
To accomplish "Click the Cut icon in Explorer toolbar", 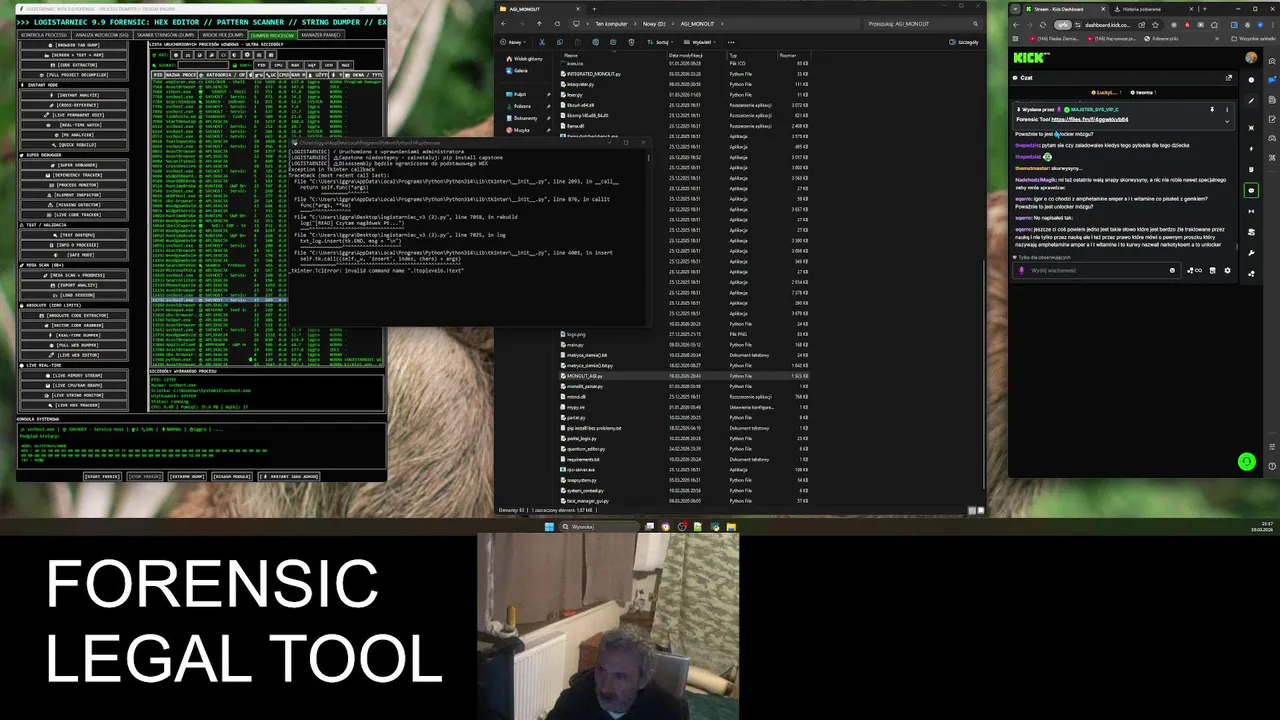I will pyautogui.click(x=542, y=42).
